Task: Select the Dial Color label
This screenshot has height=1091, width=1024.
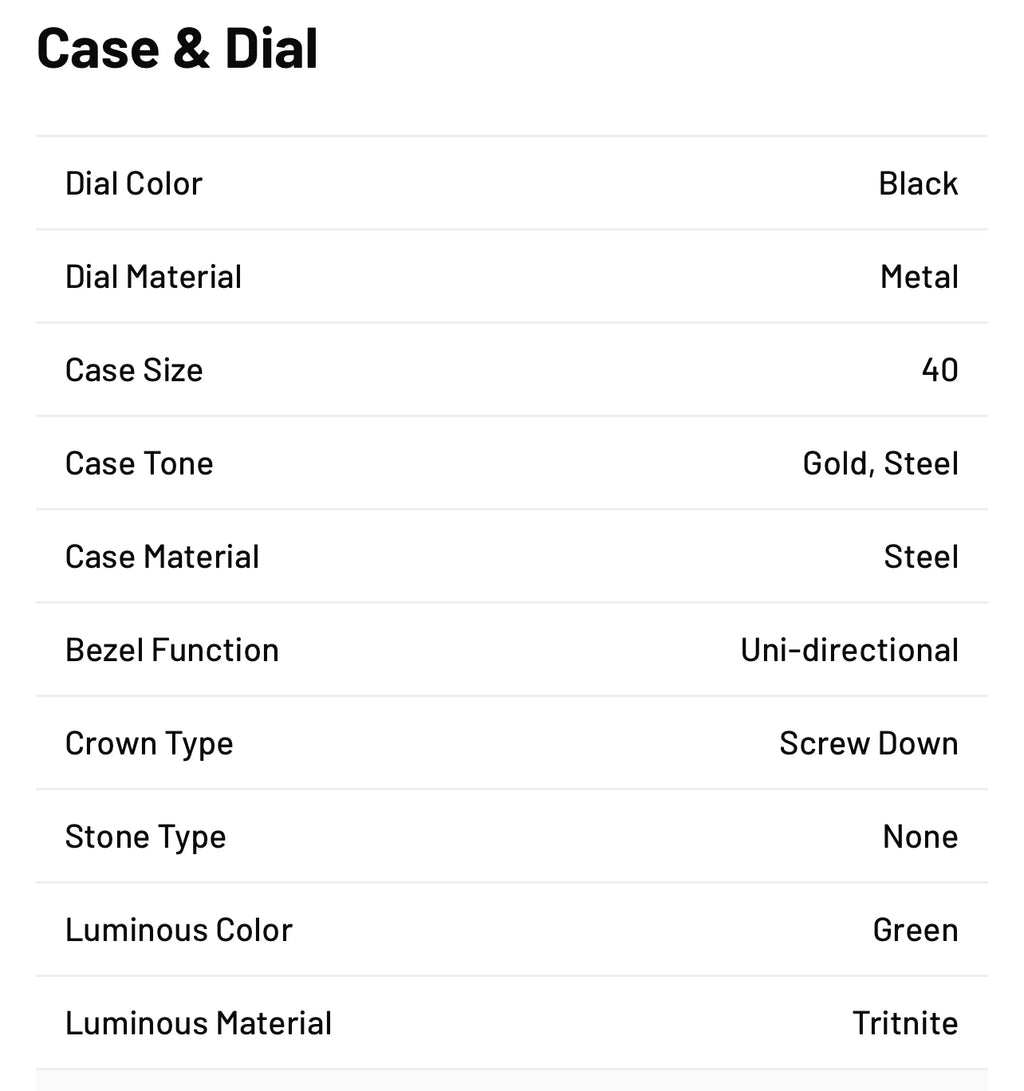Action: (134, 184)
